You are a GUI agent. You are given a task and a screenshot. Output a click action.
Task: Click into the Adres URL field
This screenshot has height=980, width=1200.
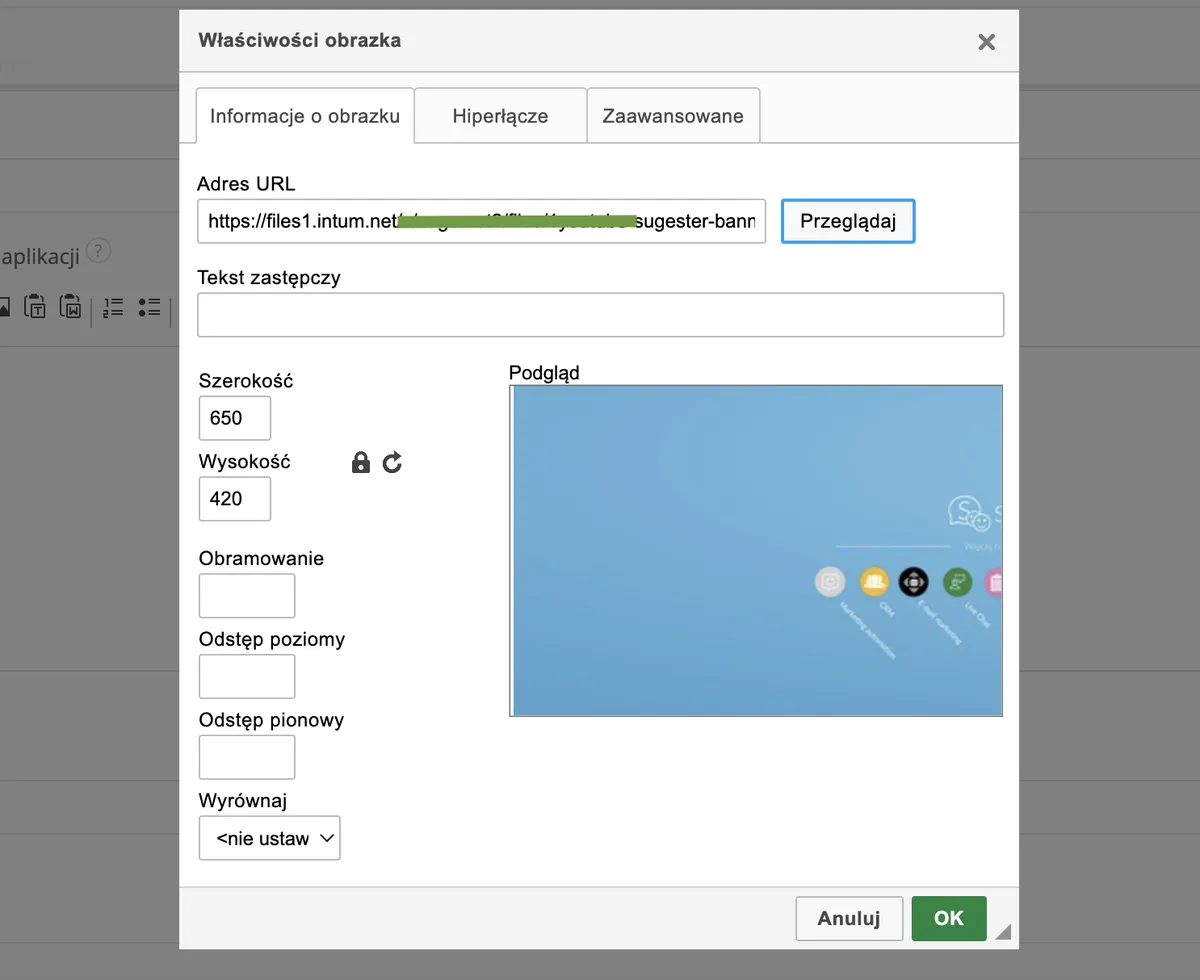[x=482, y=221]
